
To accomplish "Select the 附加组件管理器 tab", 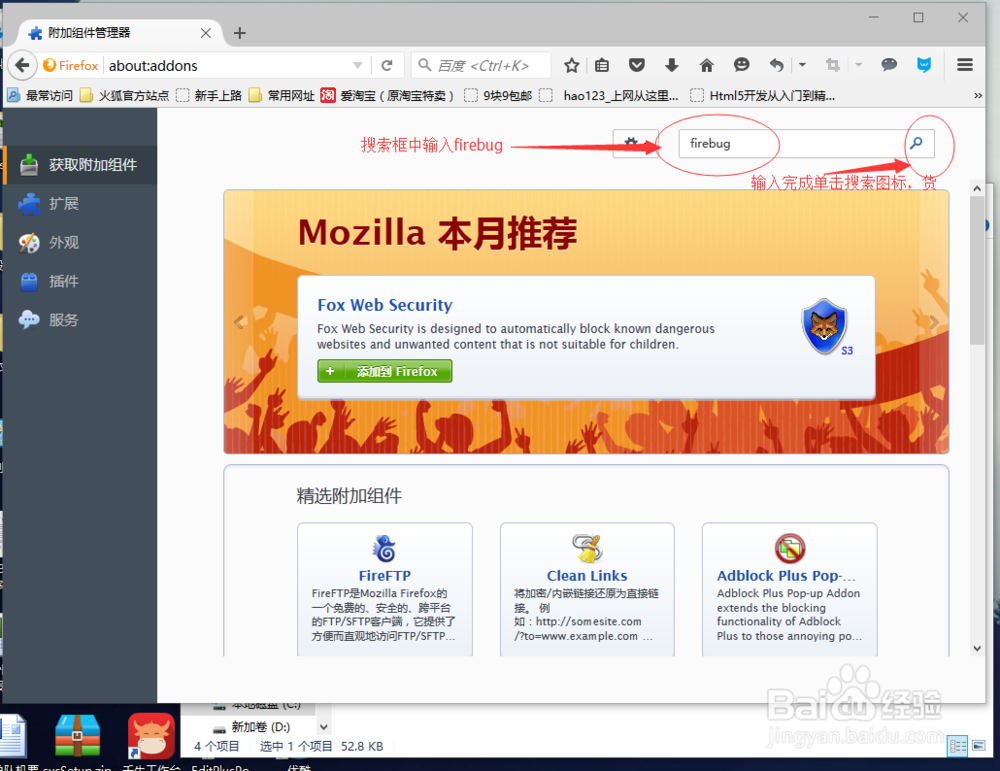I will click(x=118, y=33).
